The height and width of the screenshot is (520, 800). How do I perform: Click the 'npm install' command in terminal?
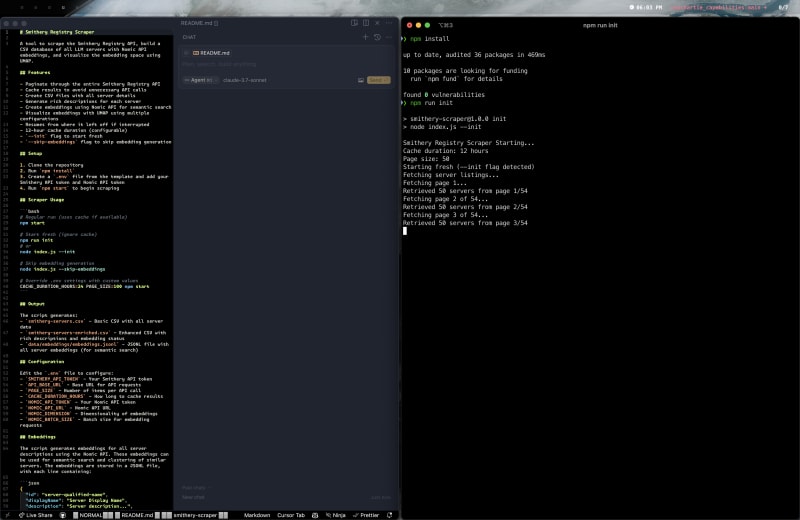(x=430, y=39)
